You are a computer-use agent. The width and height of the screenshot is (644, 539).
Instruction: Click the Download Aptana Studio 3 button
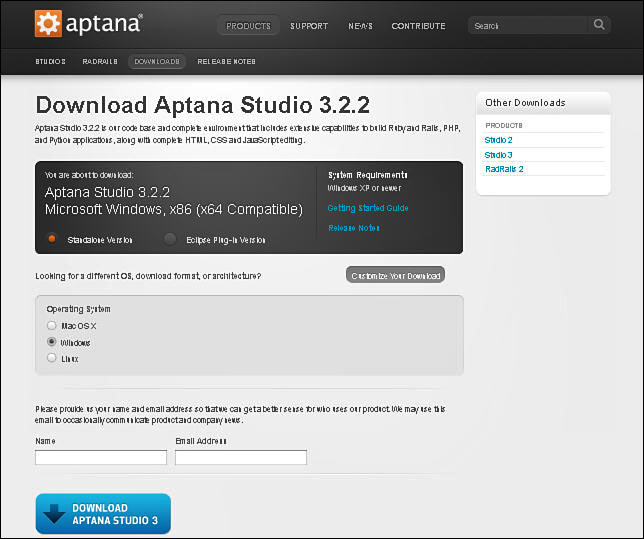(103, 514)
